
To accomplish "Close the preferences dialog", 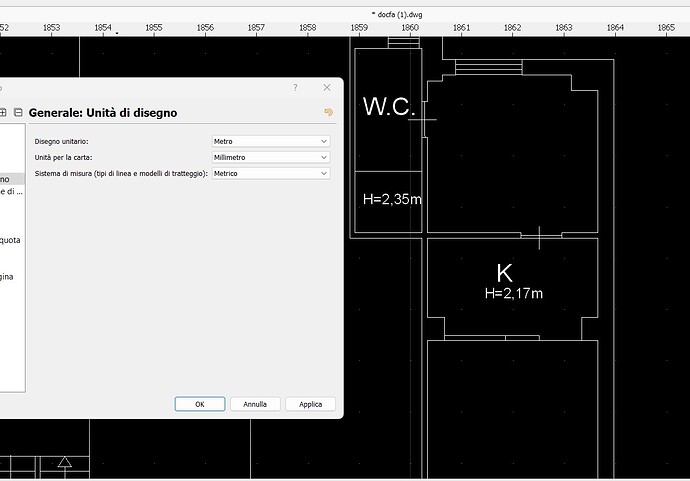I will click(327, 88).
